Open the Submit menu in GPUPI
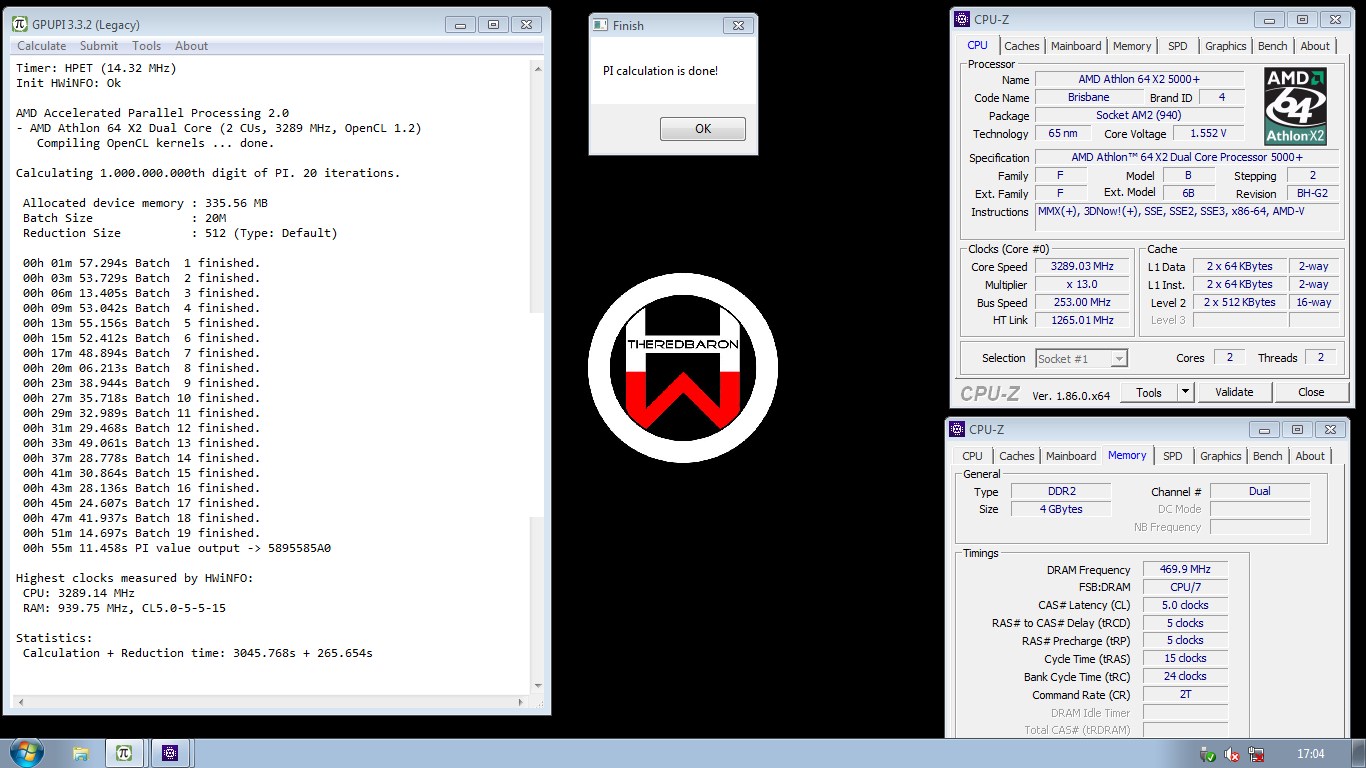This screenshot has height=768, width=1366. point(99,46)
